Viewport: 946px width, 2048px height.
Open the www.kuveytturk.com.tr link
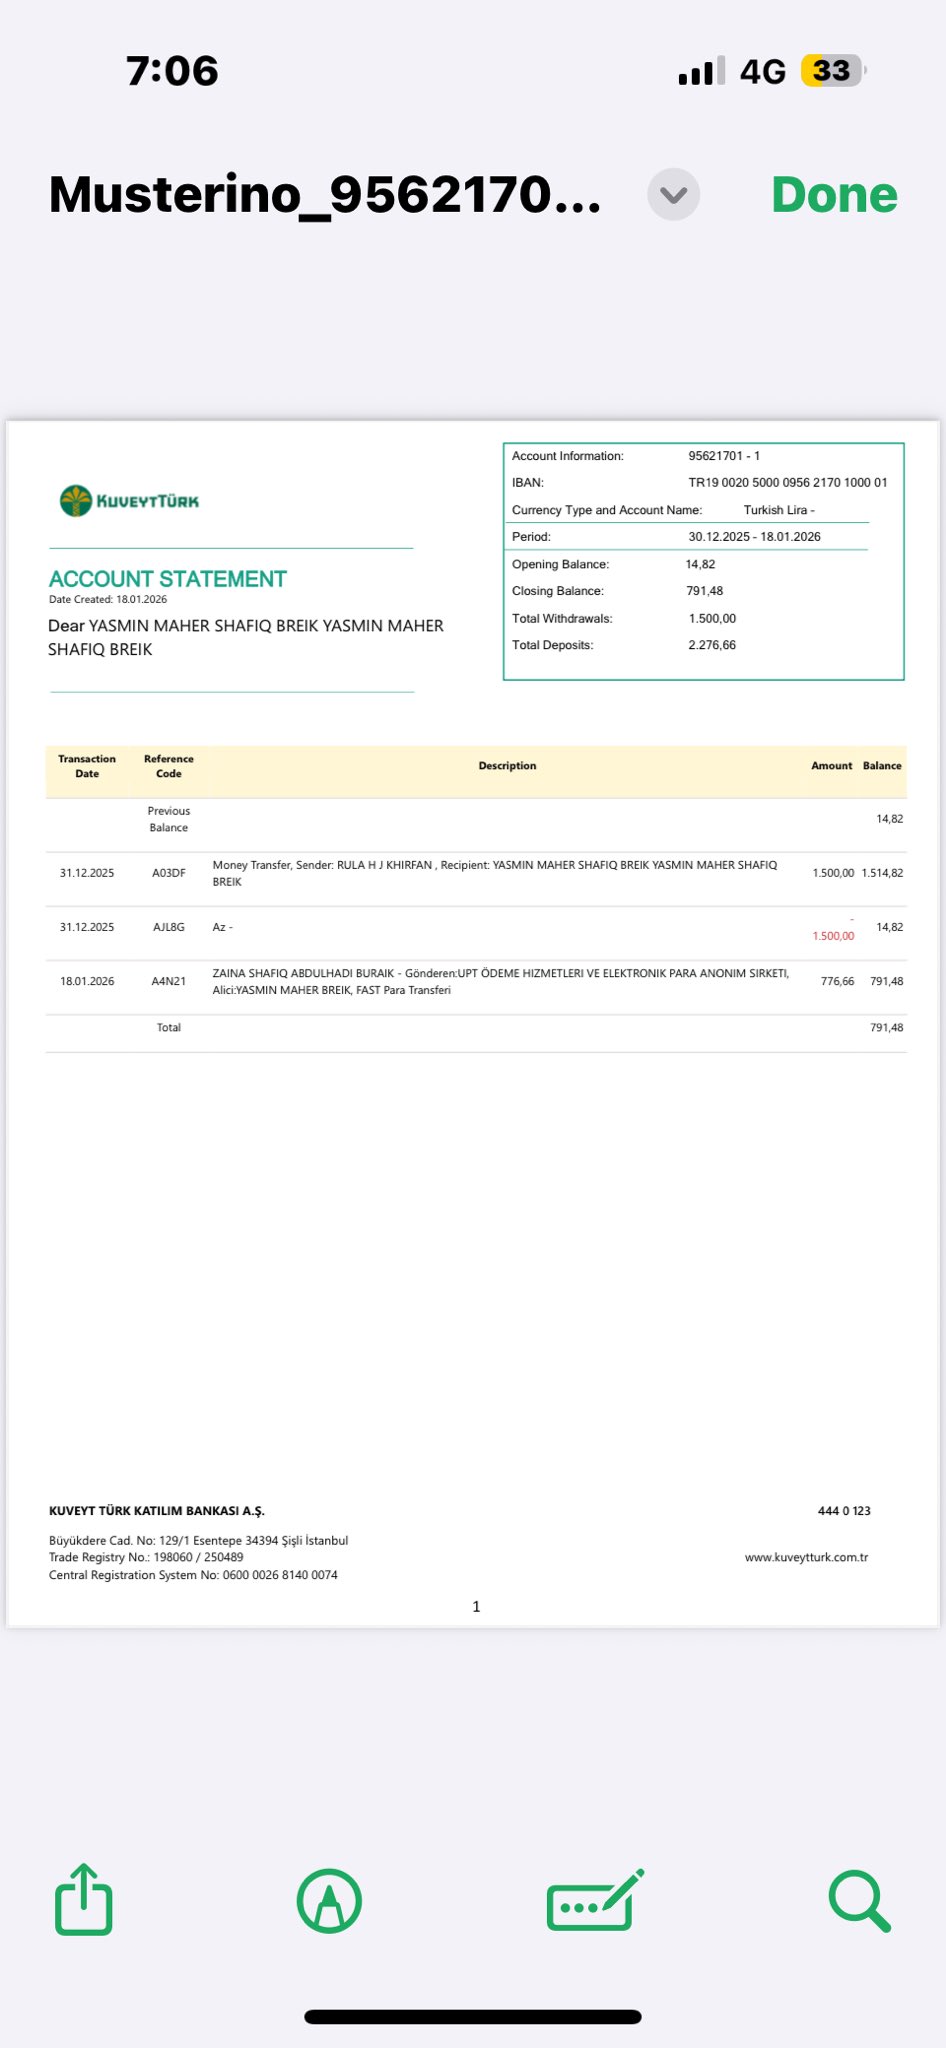[806, 1557]
